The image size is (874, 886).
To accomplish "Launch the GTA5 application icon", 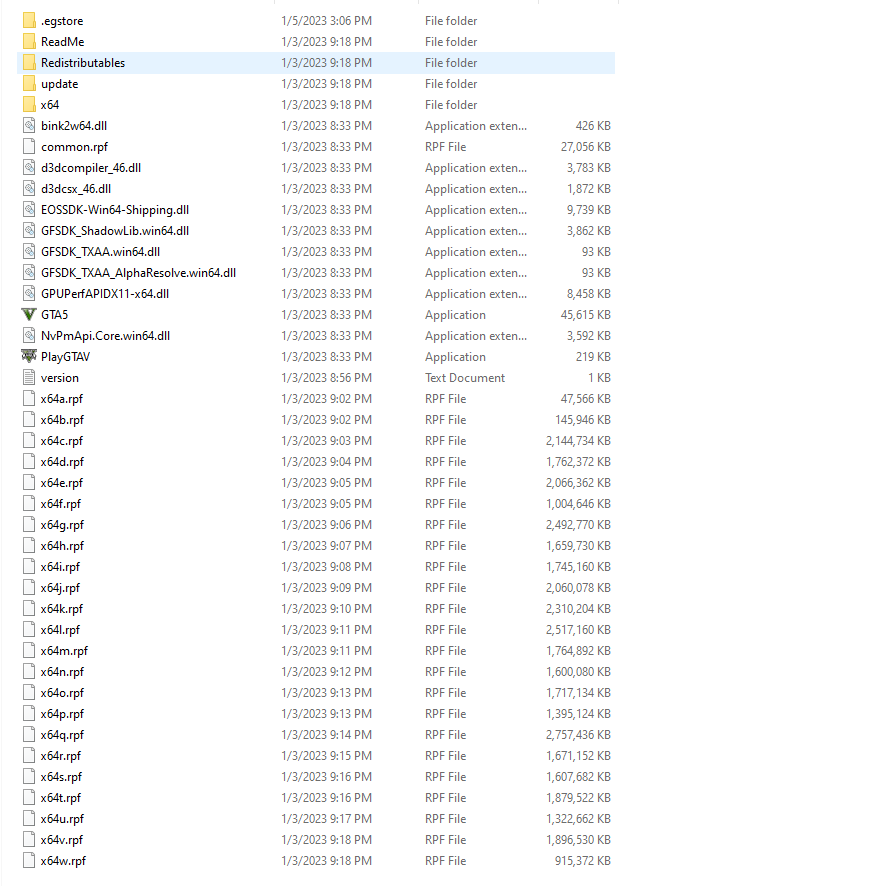I will 28,314.
